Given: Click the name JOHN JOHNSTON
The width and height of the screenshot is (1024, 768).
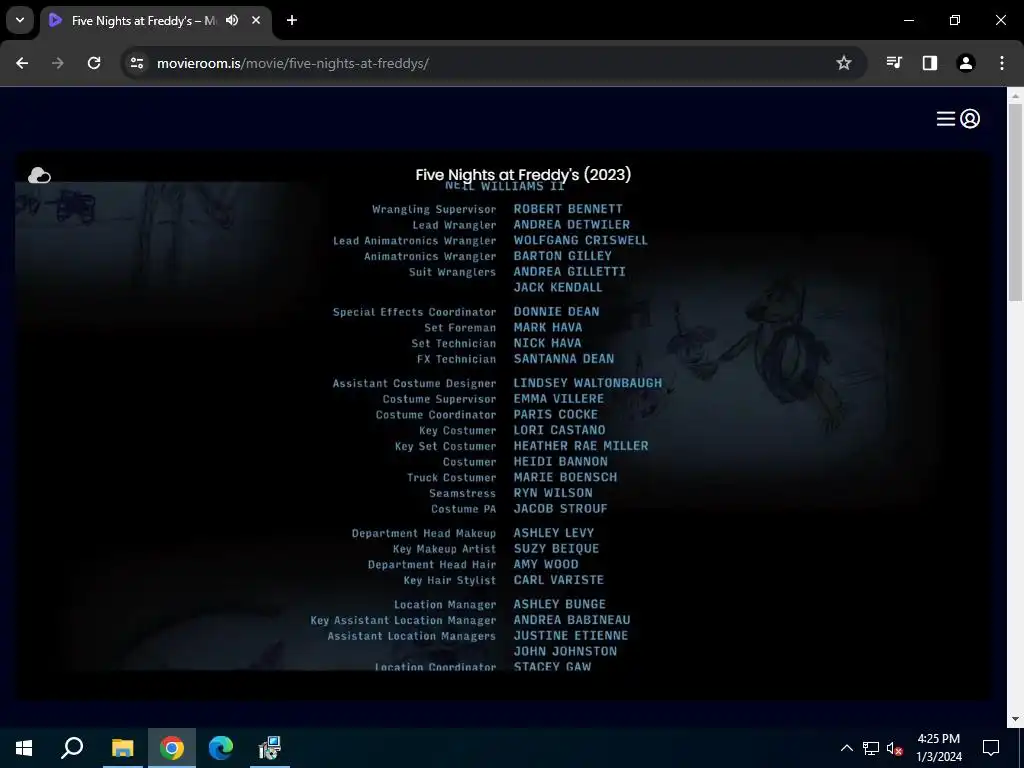Looking at the screenshot, I should coord(566,652).
